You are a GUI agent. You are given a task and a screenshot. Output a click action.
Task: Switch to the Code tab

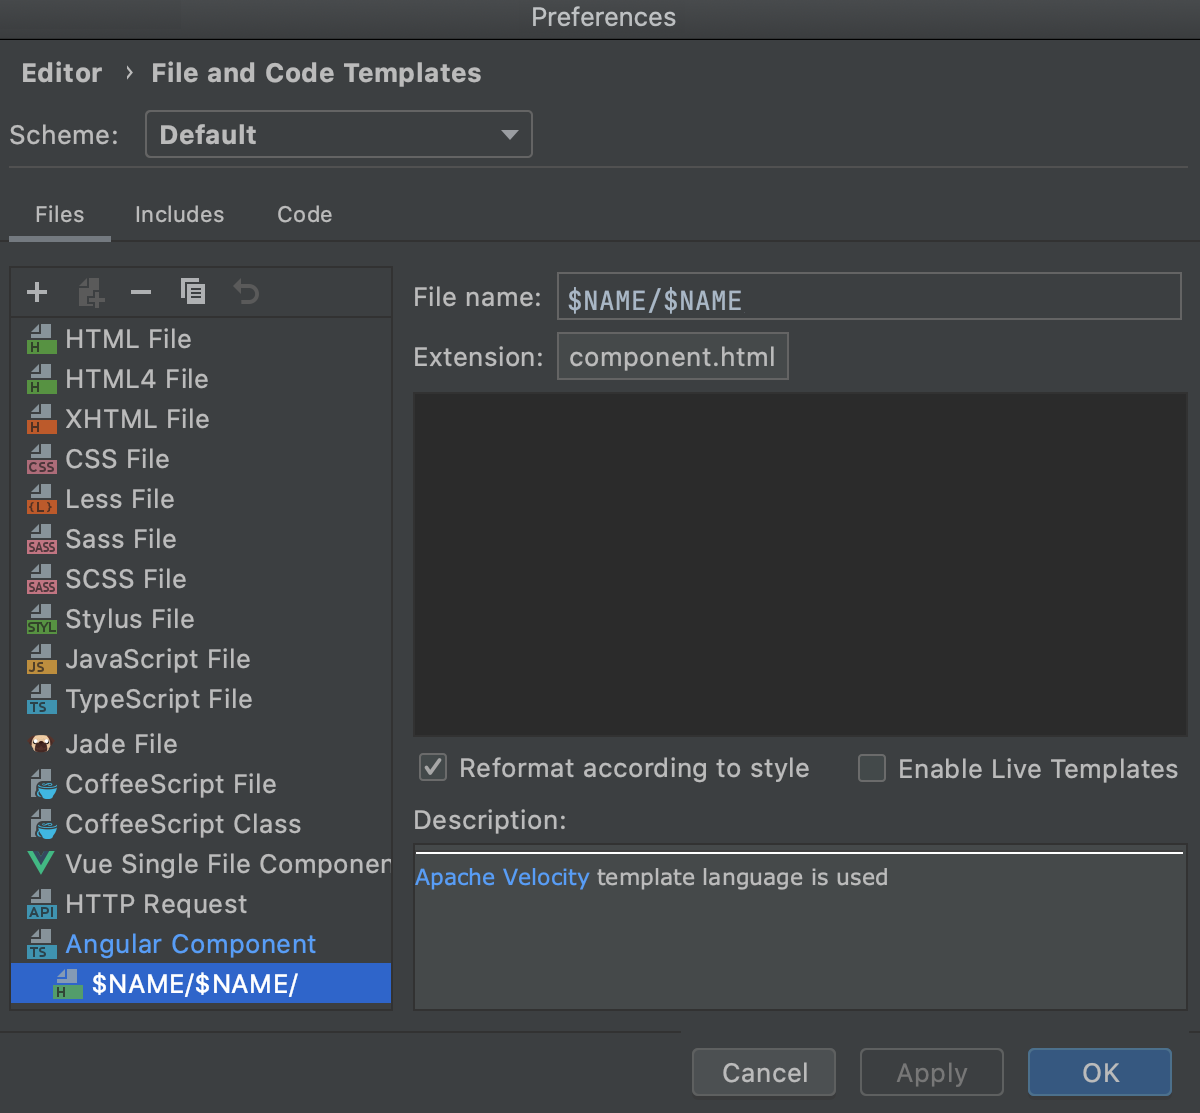[x=304, y=215]
